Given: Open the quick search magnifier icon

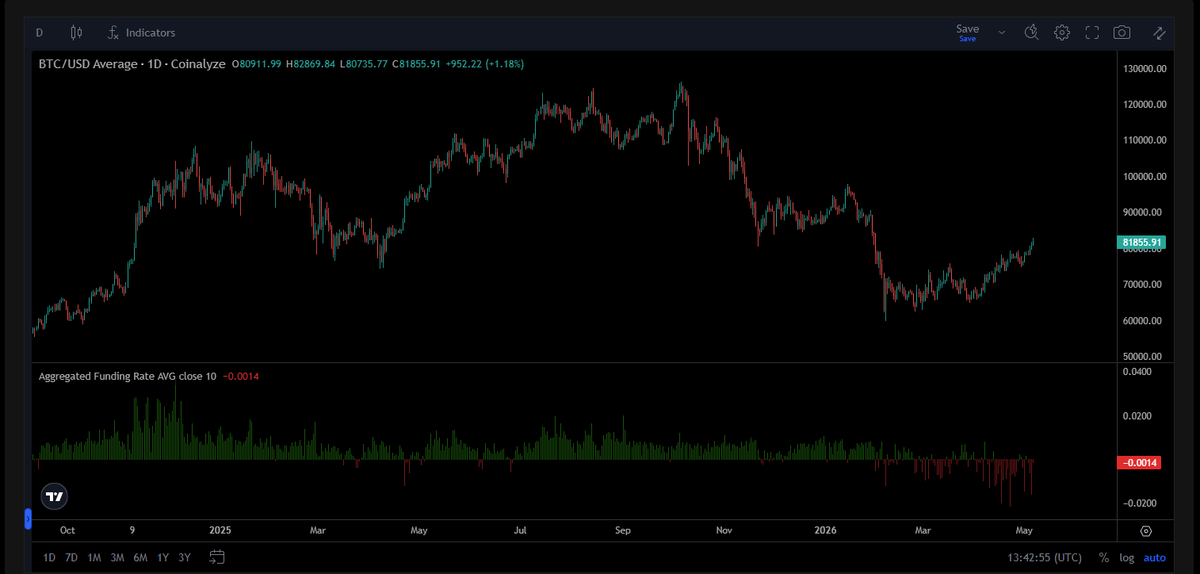Looking at the screenshot, I should pyautogui.click(x=1031, y=32).
